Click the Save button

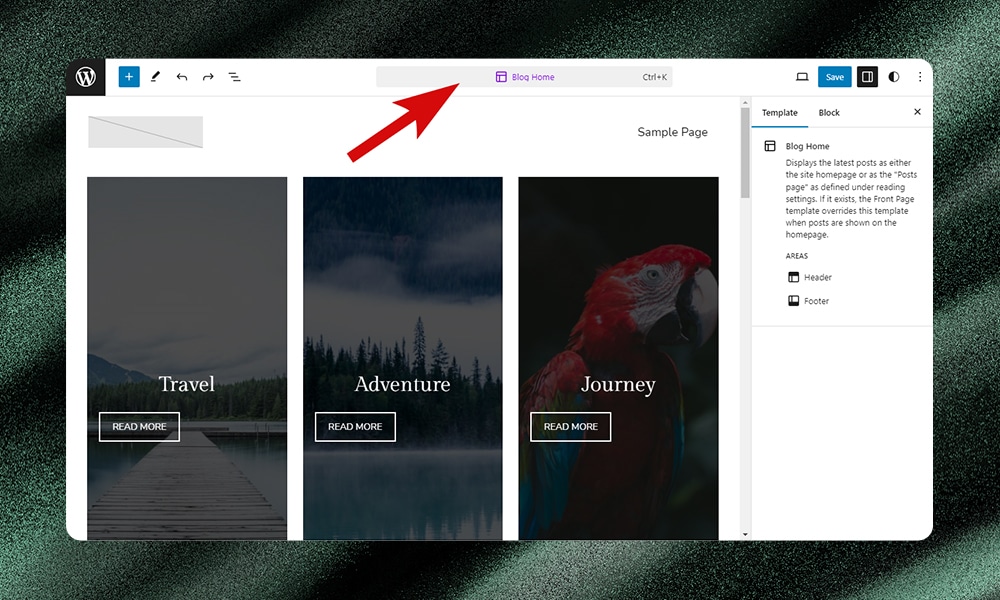click(x=834, y=76)
